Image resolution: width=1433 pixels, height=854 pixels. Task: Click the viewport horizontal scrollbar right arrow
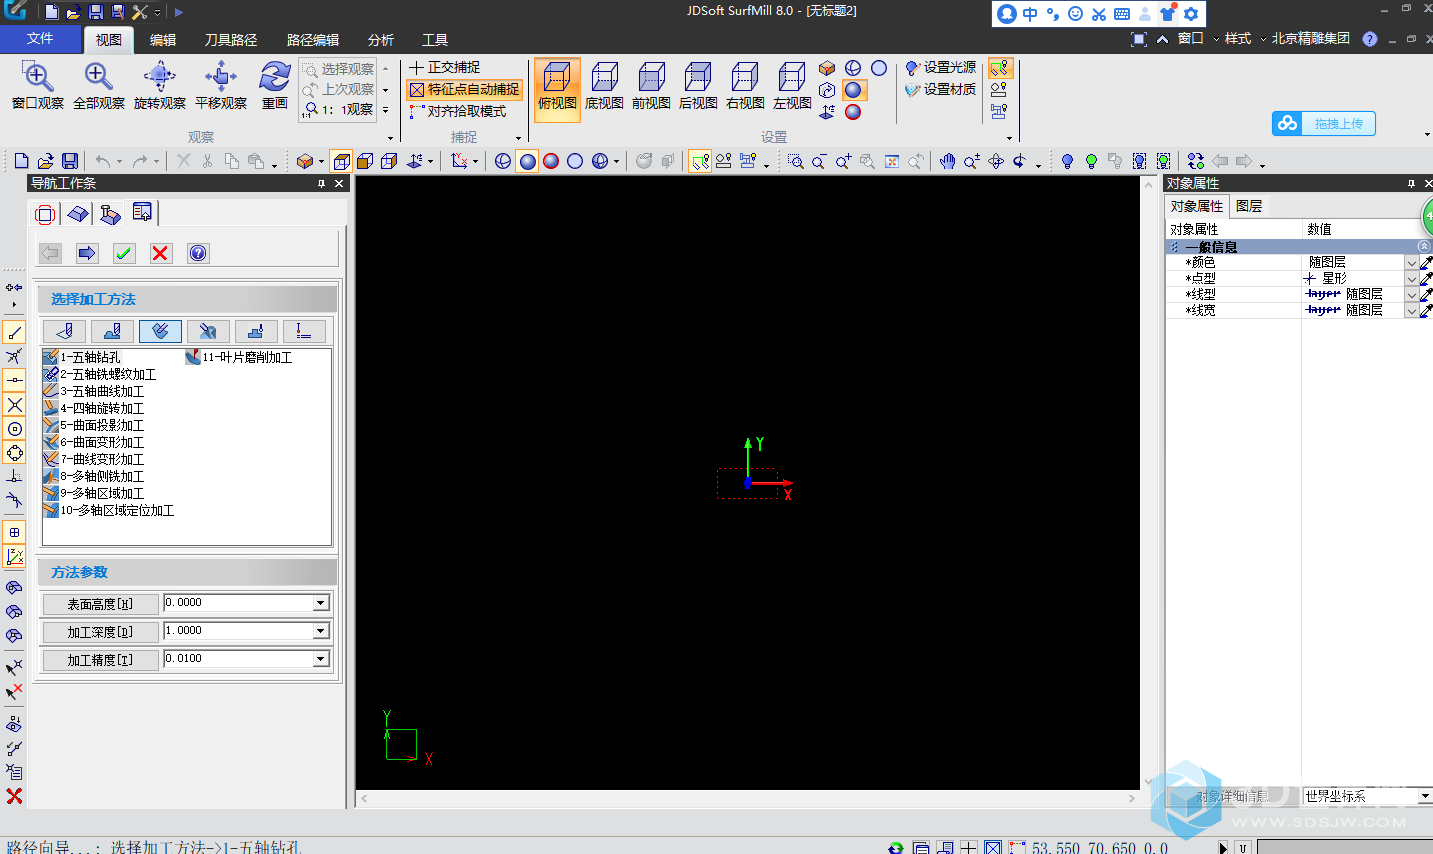(1131, 798)
